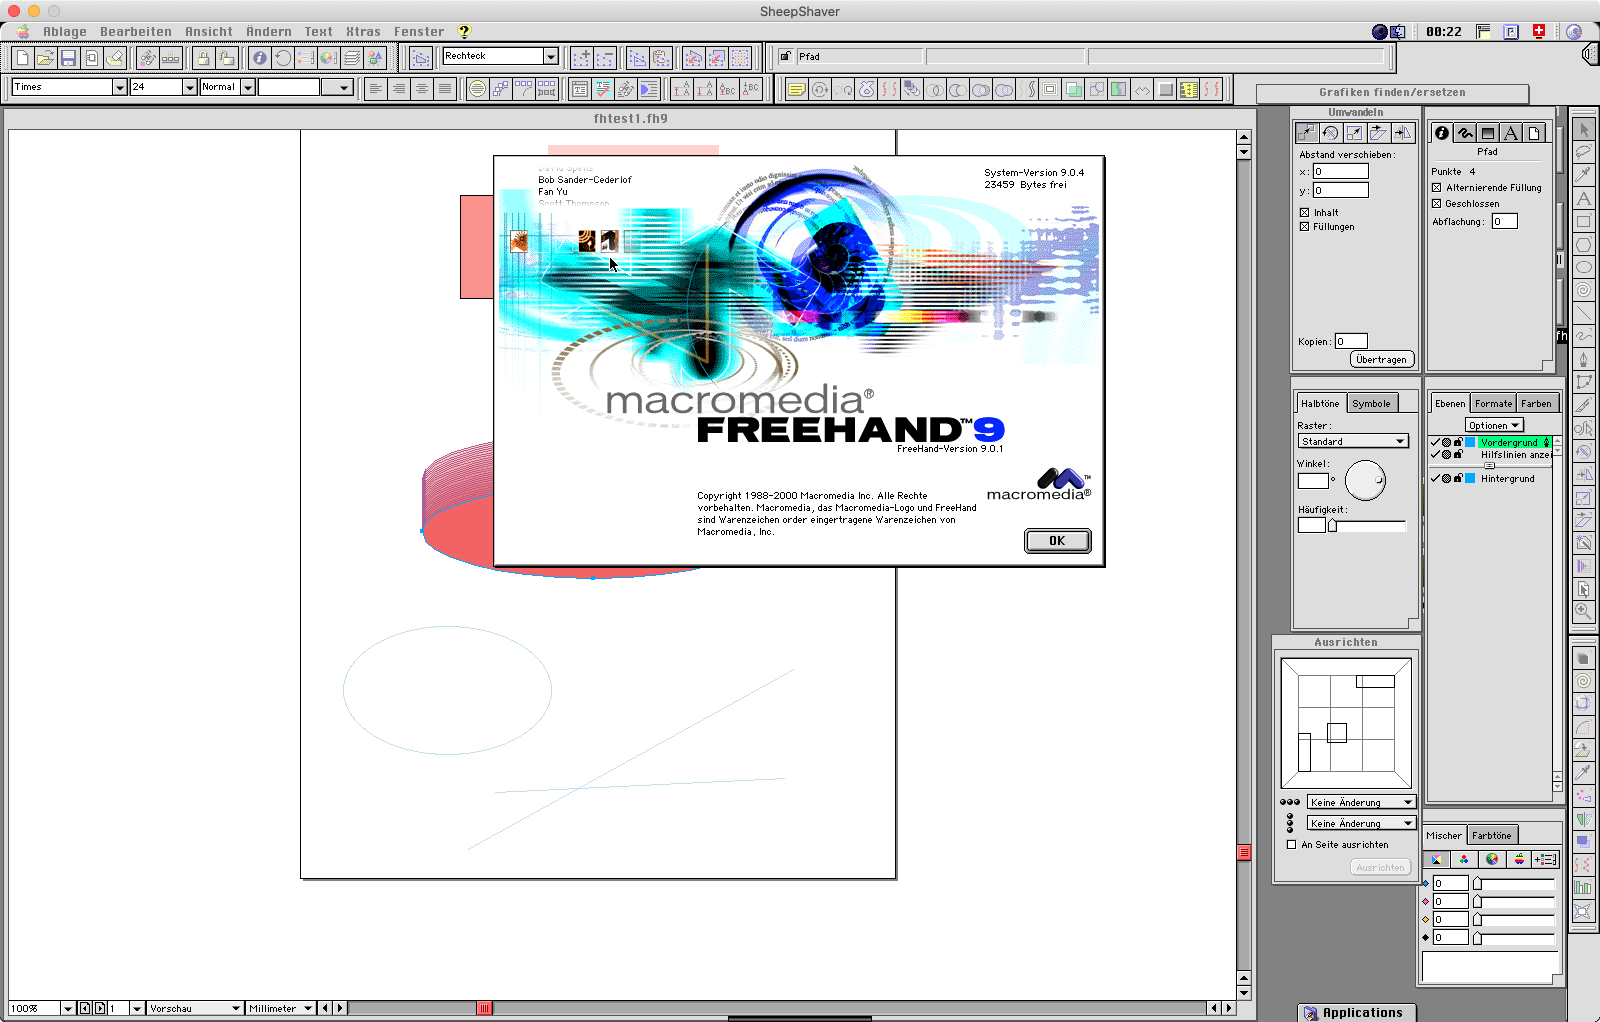Switch to the Formate tab
Viewport: 1600px width, 1022px height.
[x=1493, y=404]
